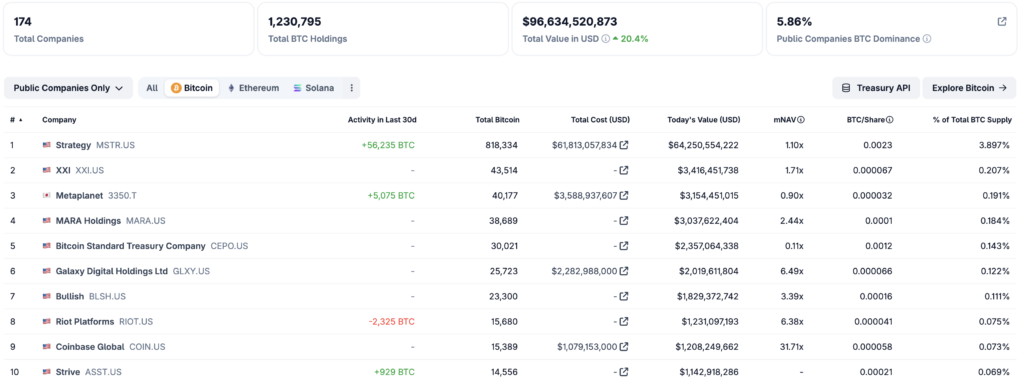Click the 174 Total Companies card

pos(129,29)
